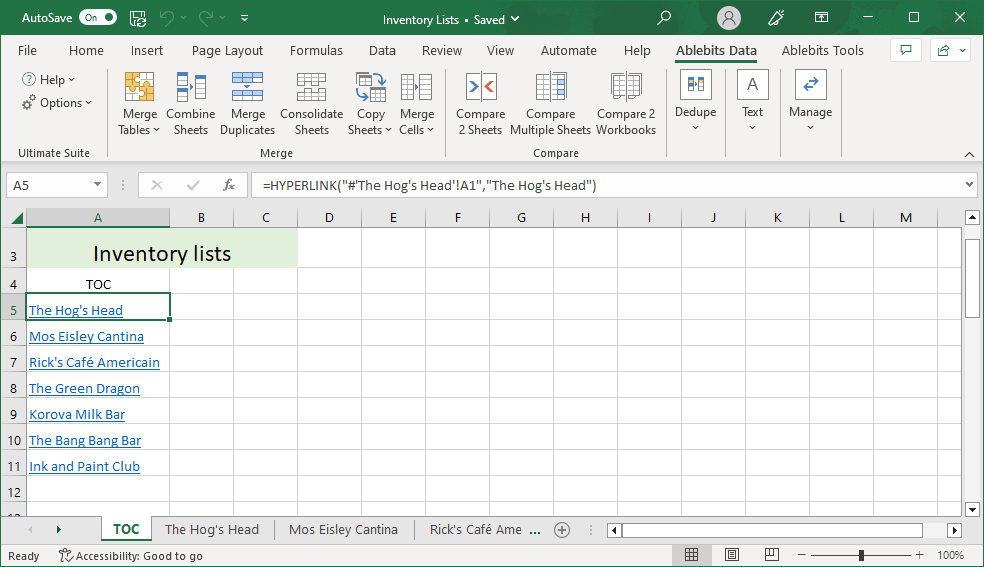The image size is (984, 567).
Task: Click the zoom slider in status bar
Action: pyautogui.click(x=861, y=555)
